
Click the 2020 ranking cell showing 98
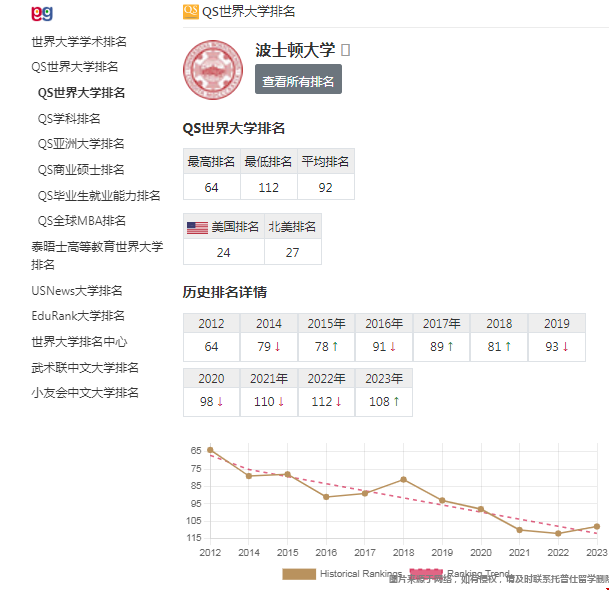tap(211, 402)
